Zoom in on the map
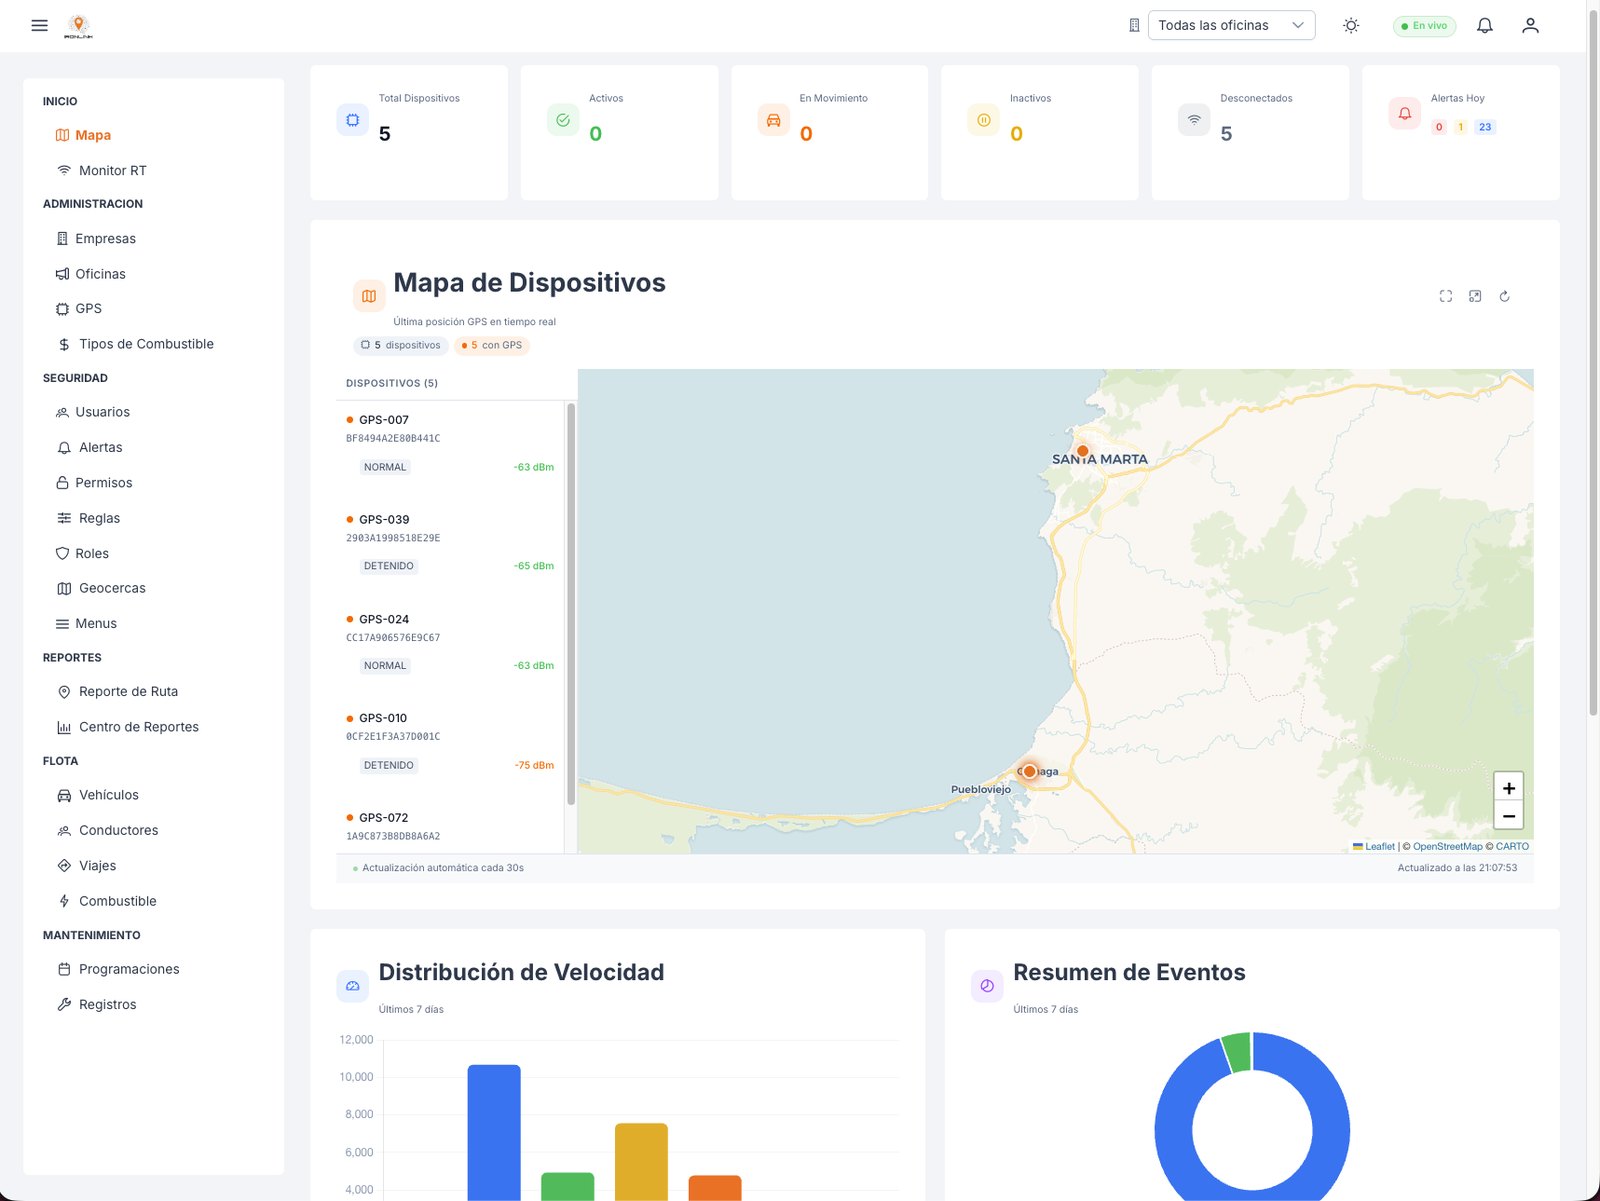 (x=1508, y=788)
